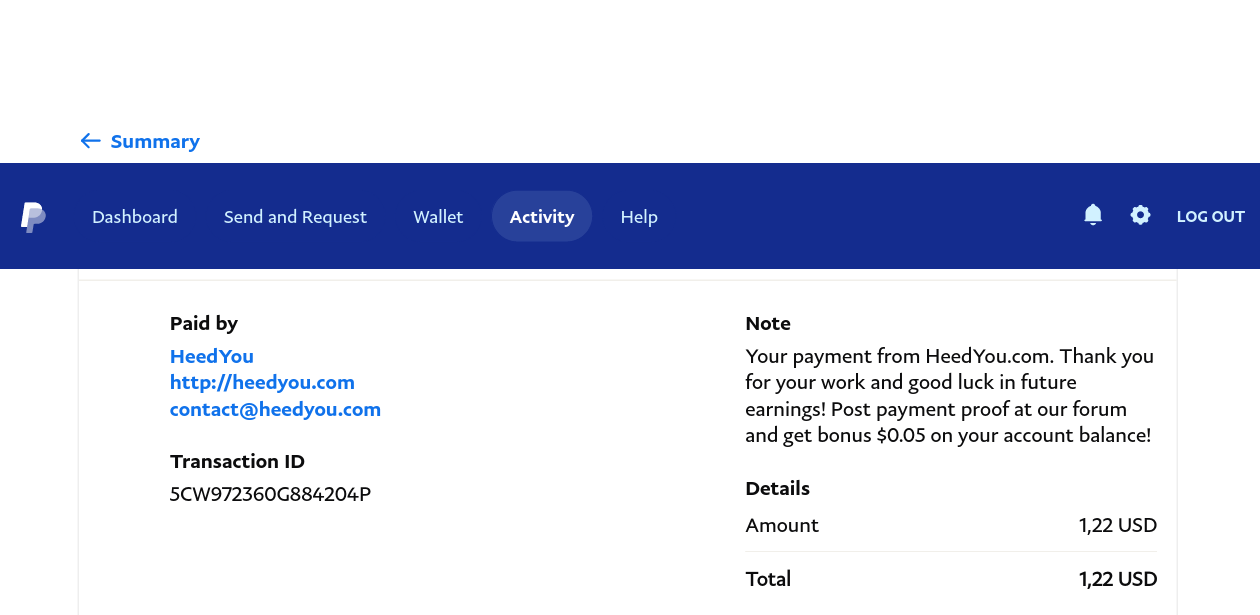This screenshot has height=615, width=1260.
Task: Open the HeedYou payer name link
Action: click(x=212, y=356)
